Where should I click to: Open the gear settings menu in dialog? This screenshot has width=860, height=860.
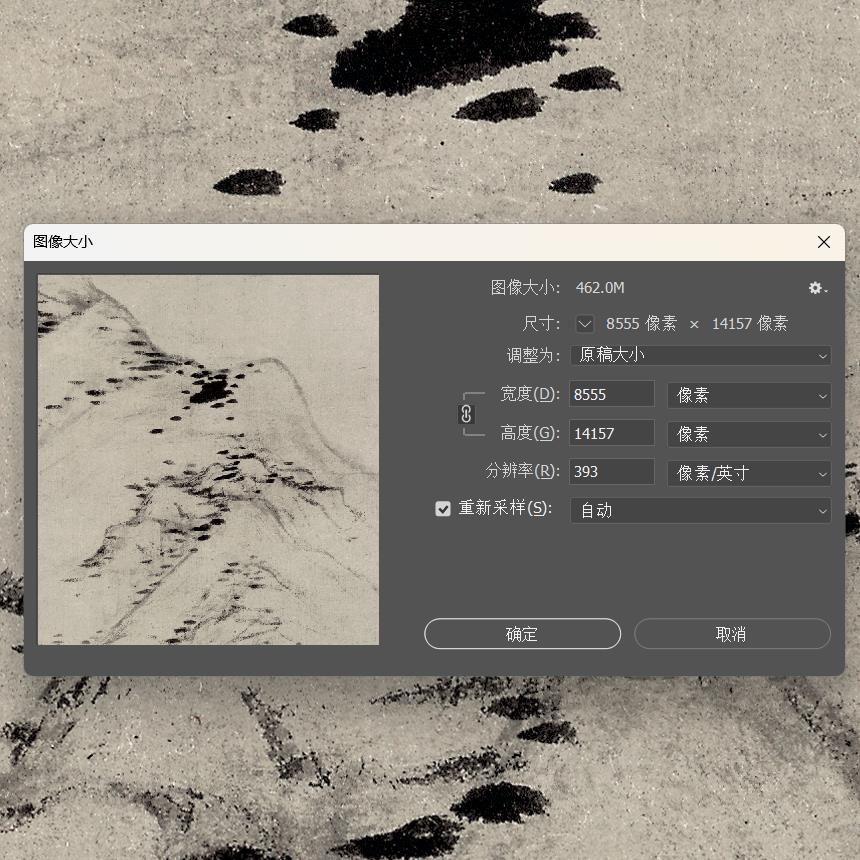tap(817, 288)
